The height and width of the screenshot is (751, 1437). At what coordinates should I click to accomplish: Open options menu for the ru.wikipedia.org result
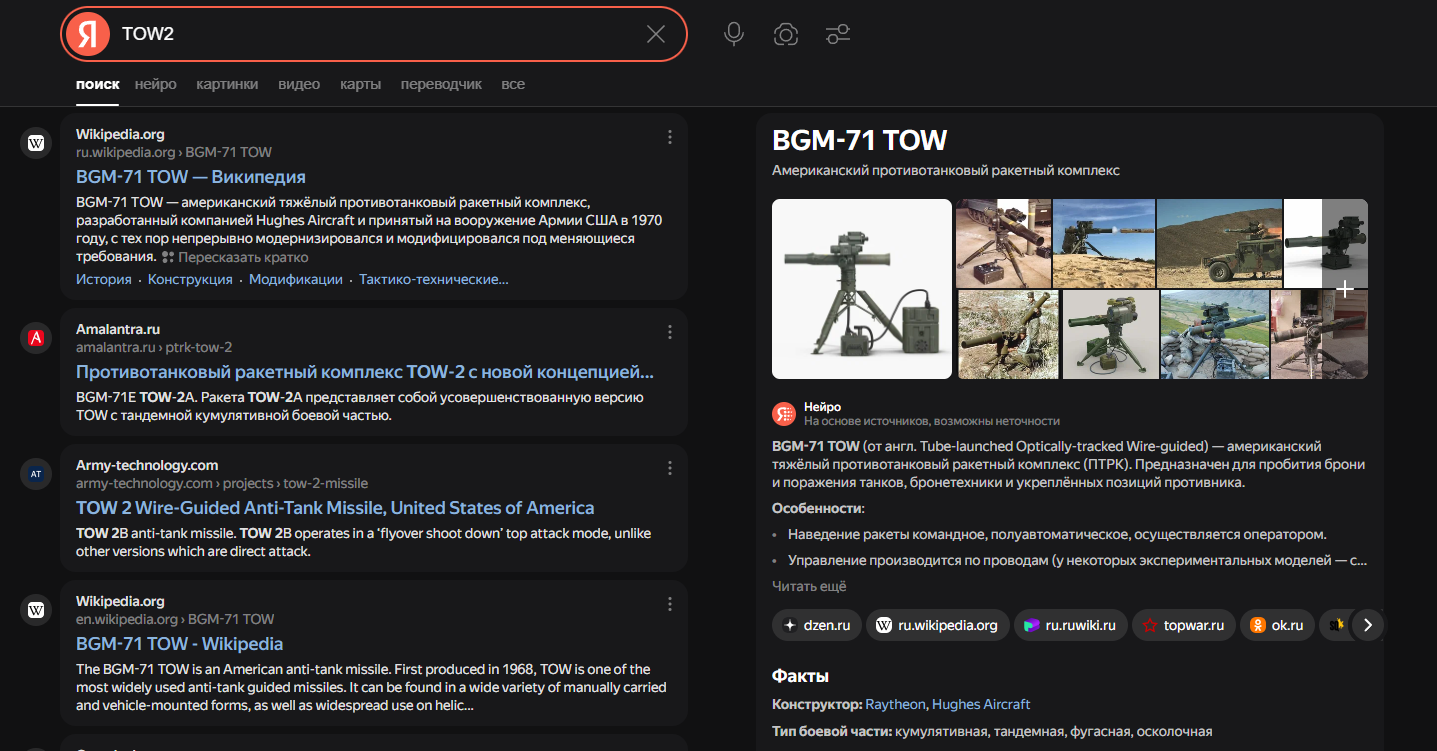pos(670,137)
